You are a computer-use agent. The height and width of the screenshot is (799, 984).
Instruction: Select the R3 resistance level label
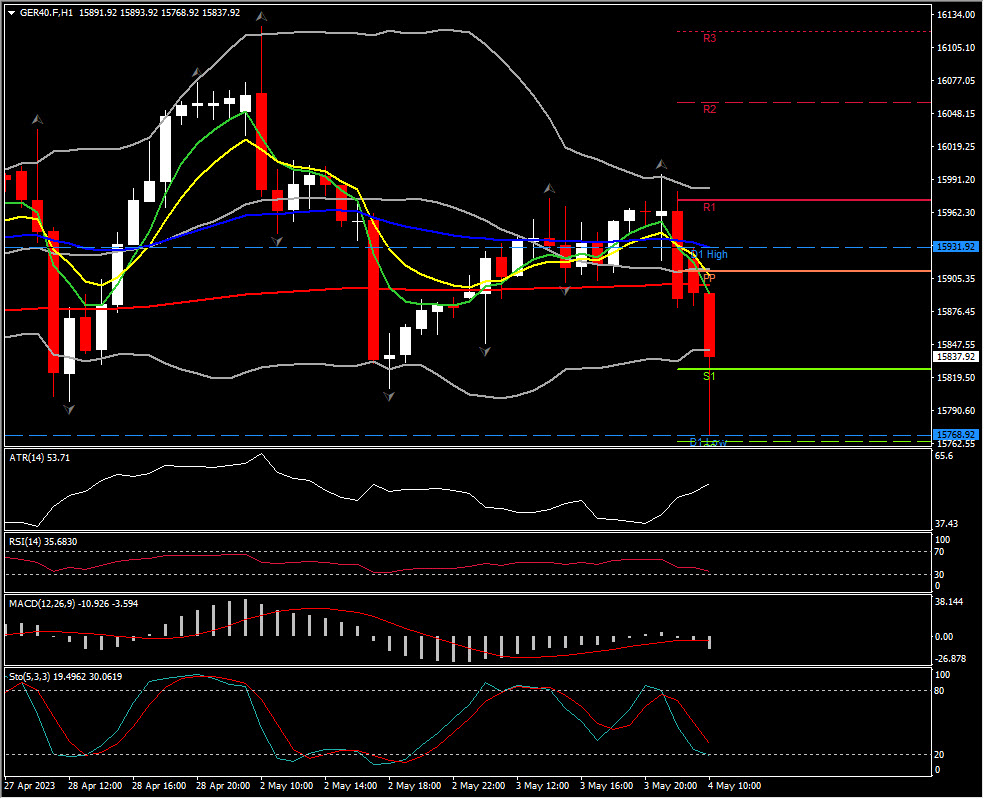coord(709,39)
